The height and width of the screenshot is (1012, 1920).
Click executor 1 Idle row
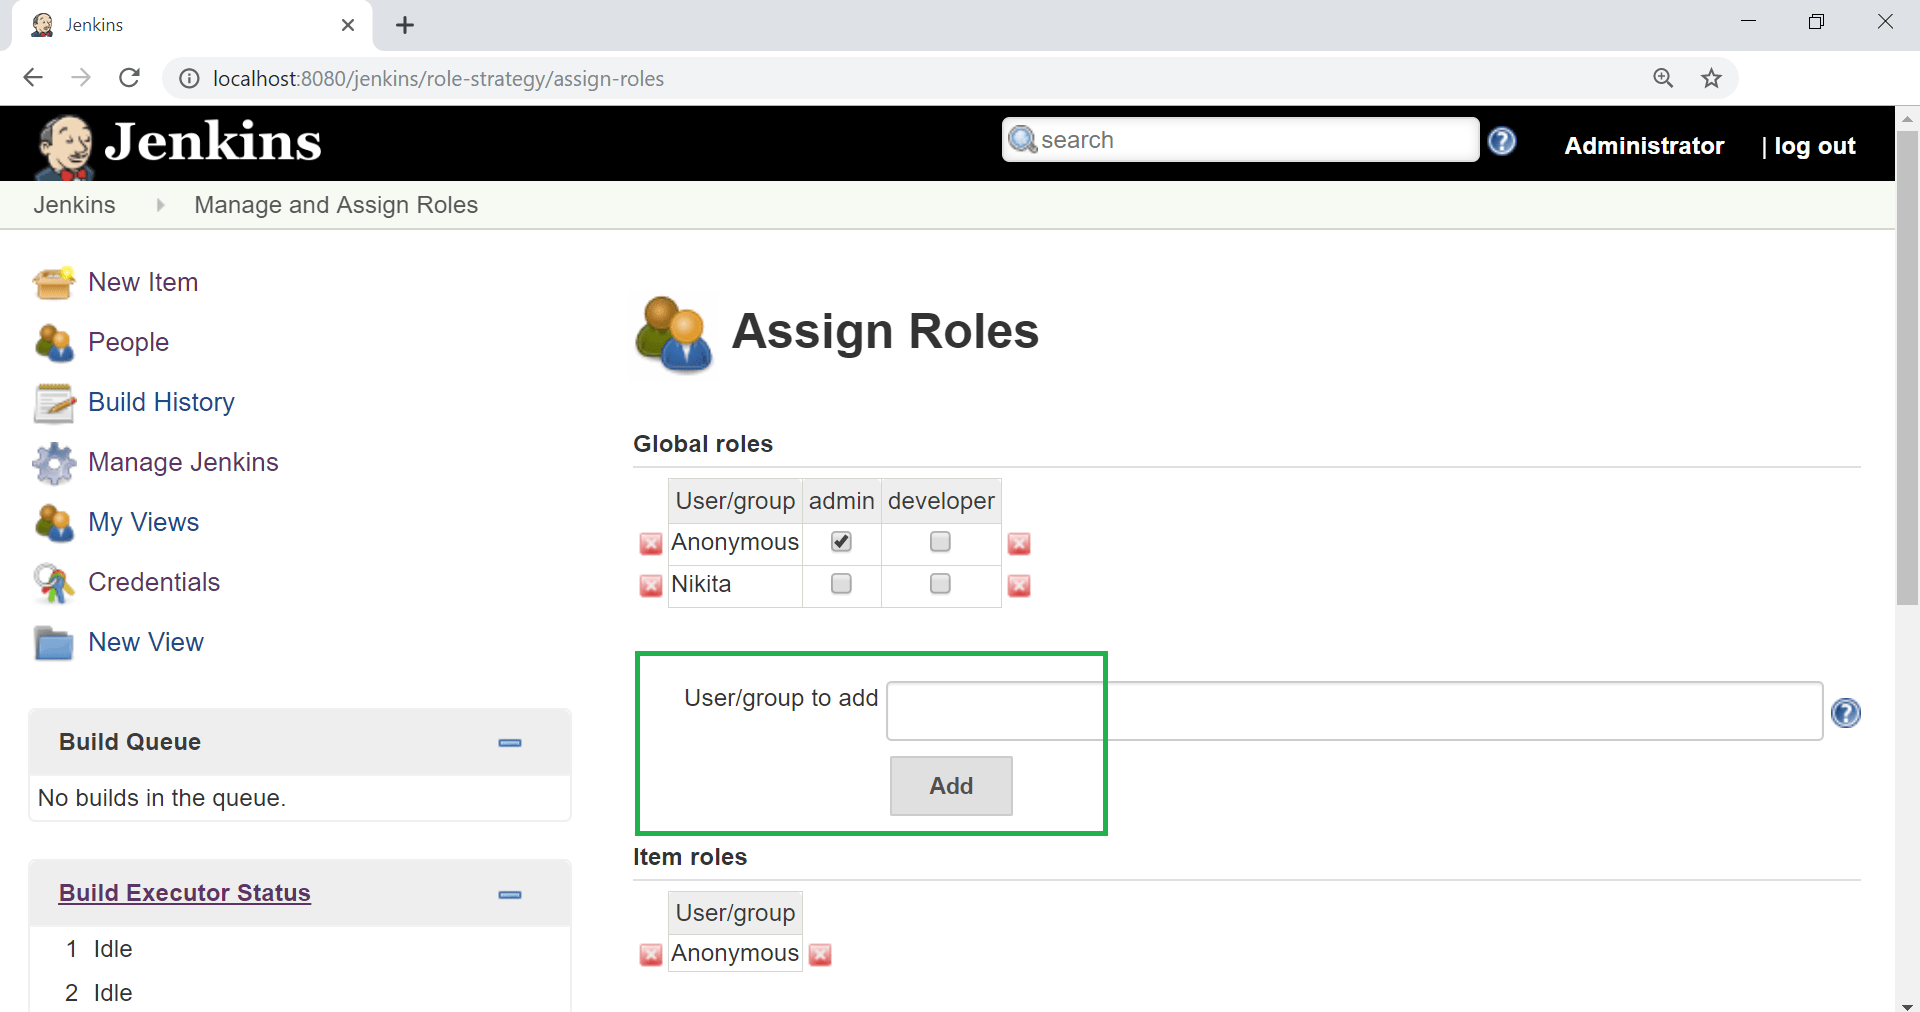coord(99,949)
